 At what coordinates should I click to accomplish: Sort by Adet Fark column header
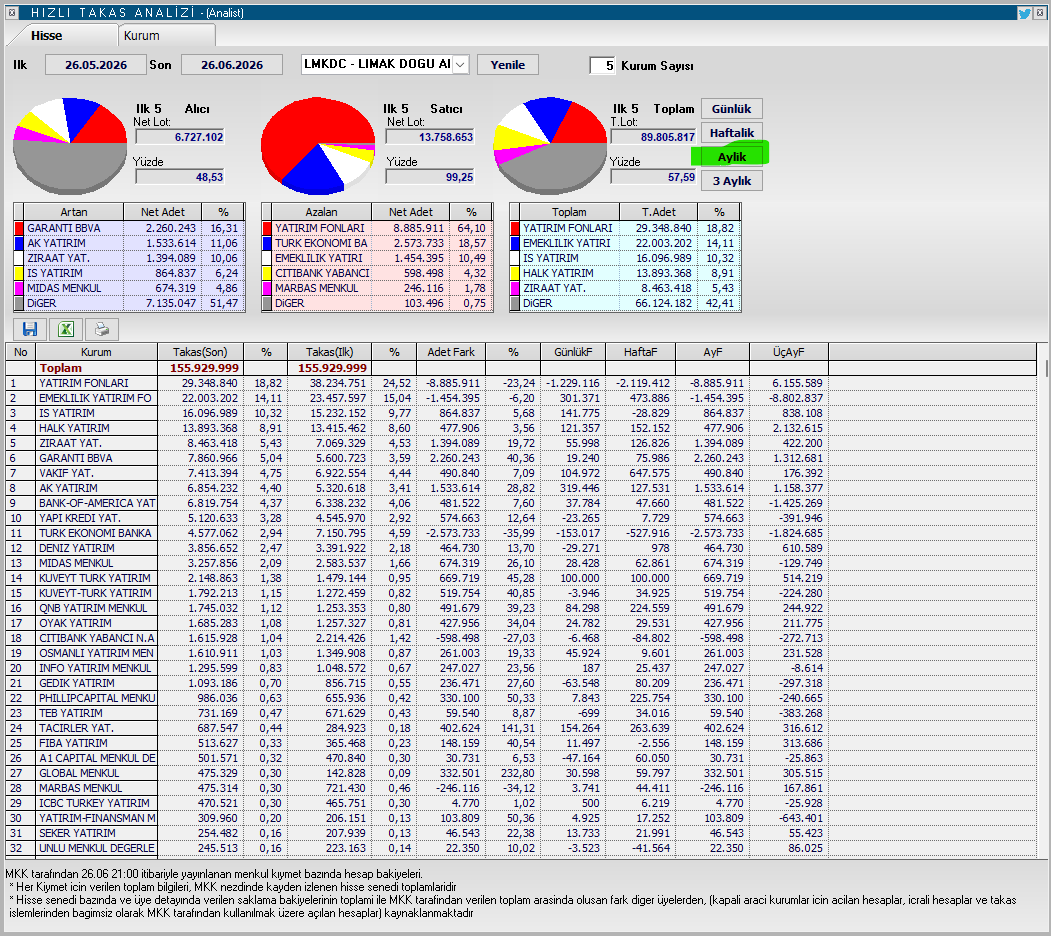pyautogui.click(x=451, y=352)
